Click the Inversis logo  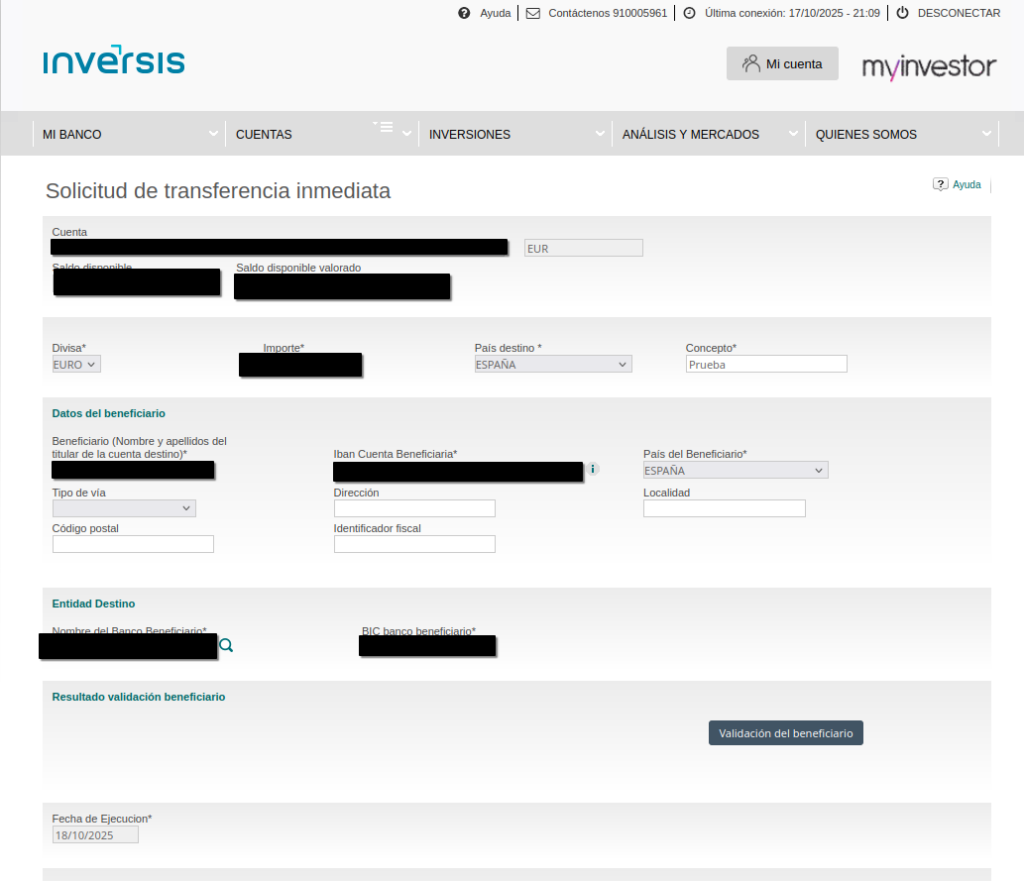[114, 61]
